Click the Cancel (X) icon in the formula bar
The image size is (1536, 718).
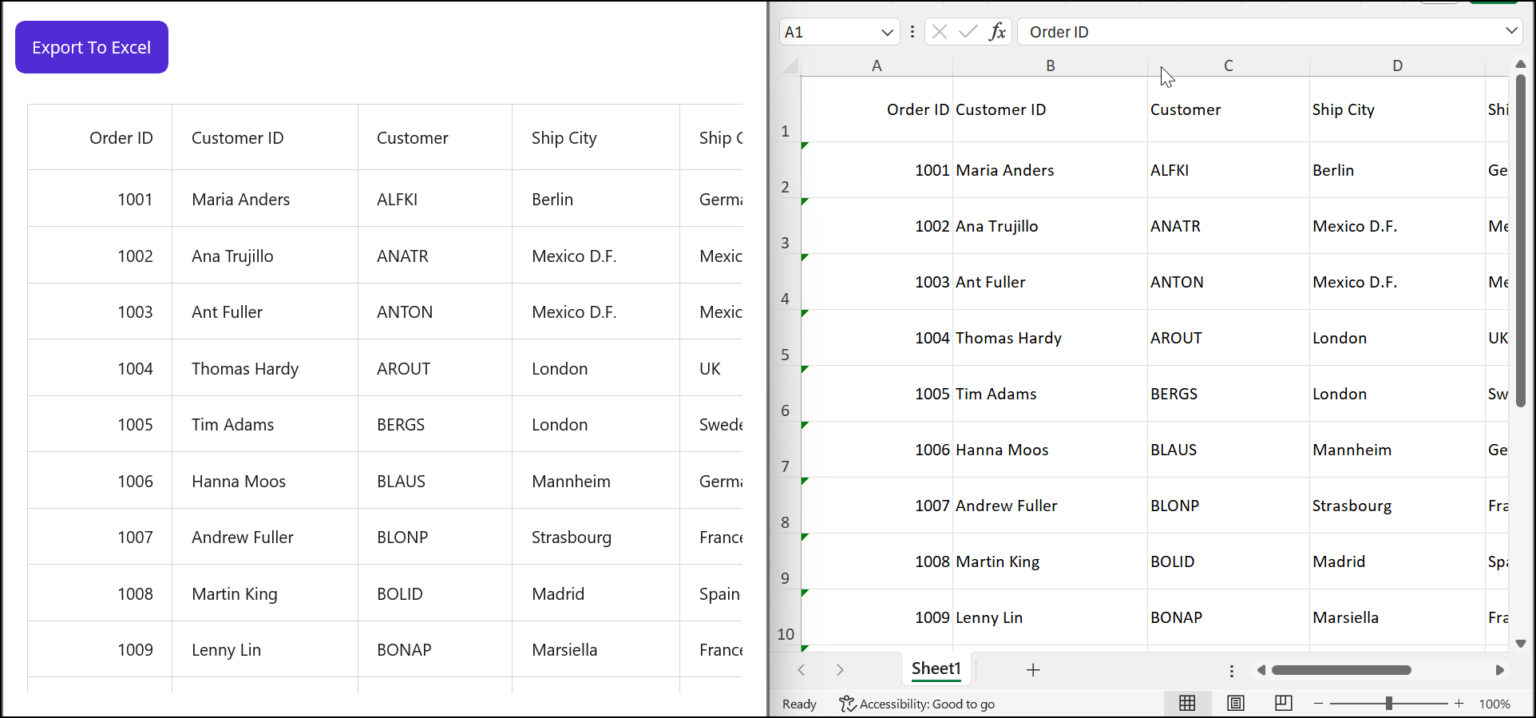click(939, 31)
